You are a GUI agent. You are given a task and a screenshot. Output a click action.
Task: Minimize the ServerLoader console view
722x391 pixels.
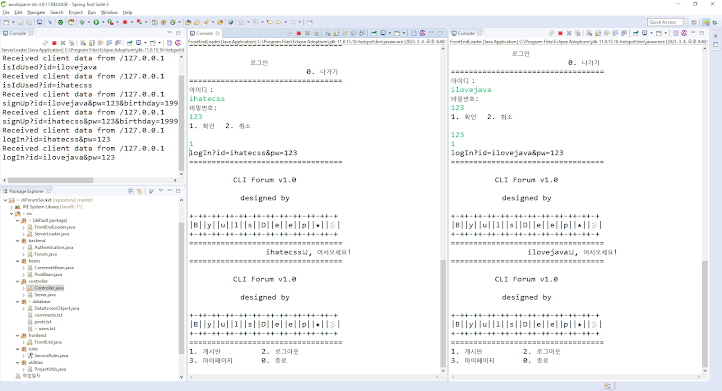[169, 33]
